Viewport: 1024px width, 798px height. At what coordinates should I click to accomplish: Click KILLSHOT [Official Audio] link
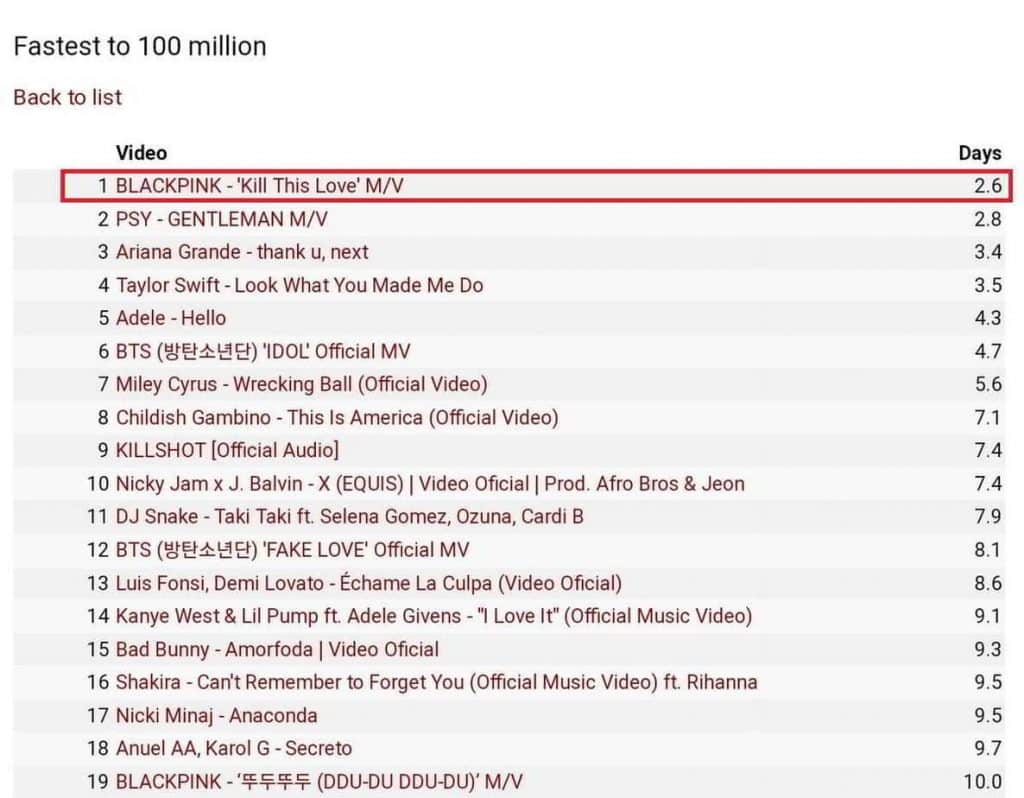[227, 450]
